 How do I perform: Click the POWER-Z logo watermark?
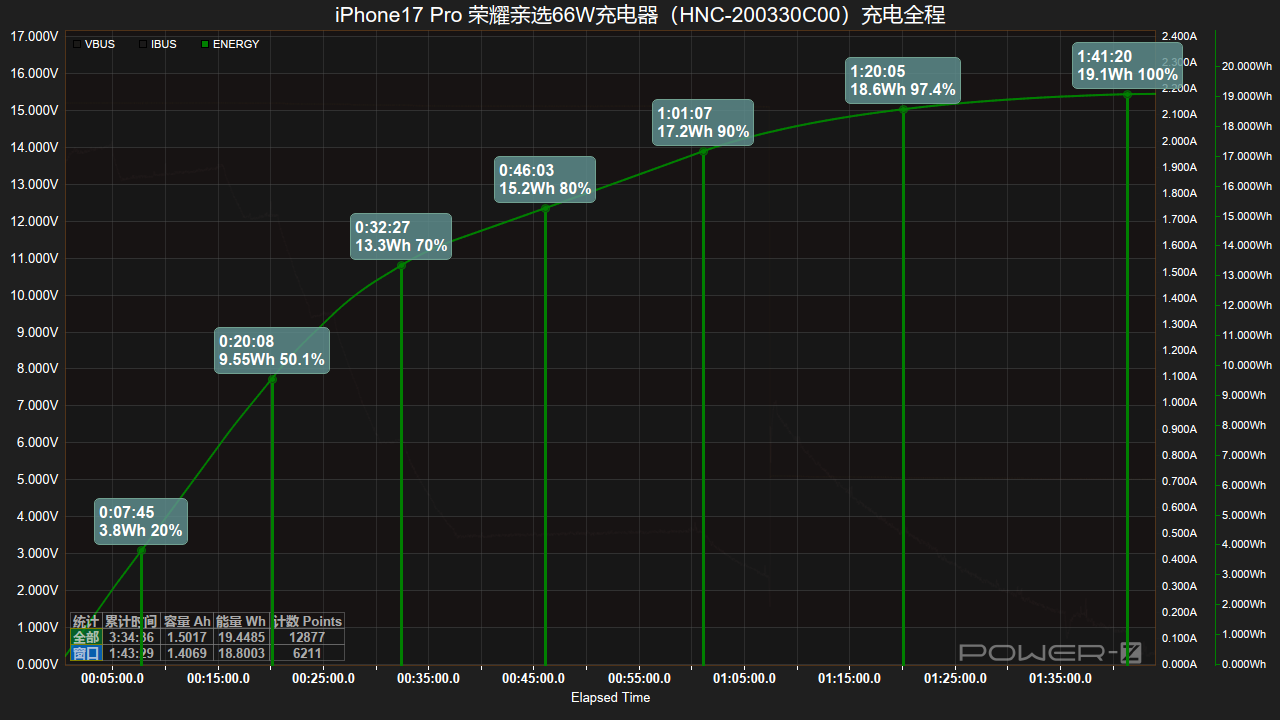click(1049, 653)
